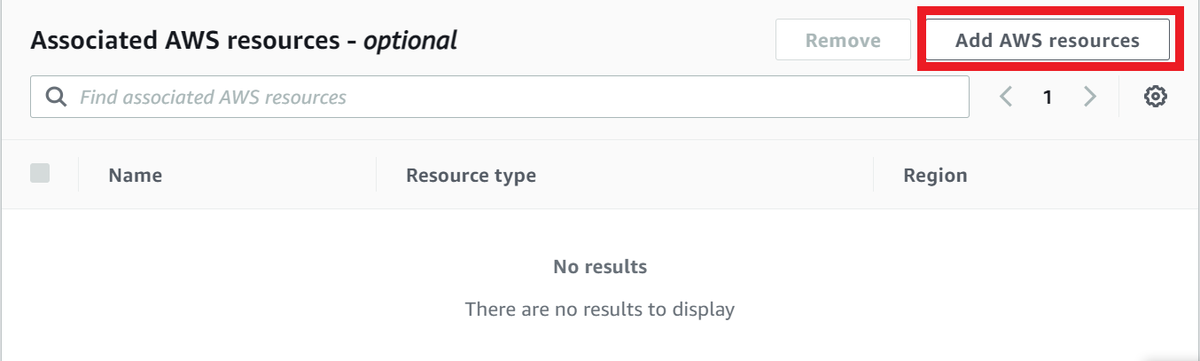Sort by the Region column header

(935, 175)
